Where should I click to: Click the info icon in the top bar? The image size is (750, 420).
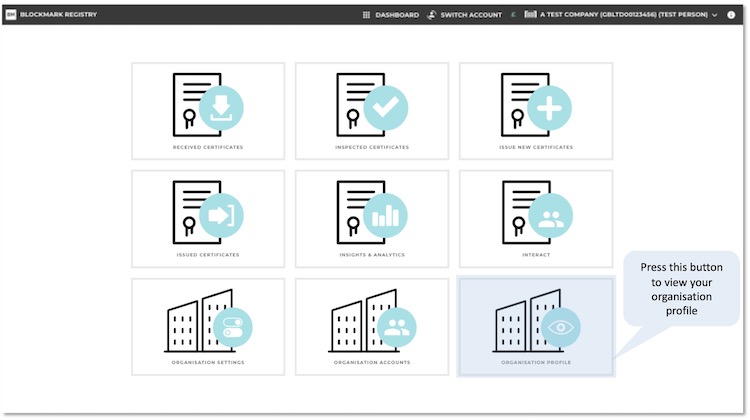pos(731,15)
